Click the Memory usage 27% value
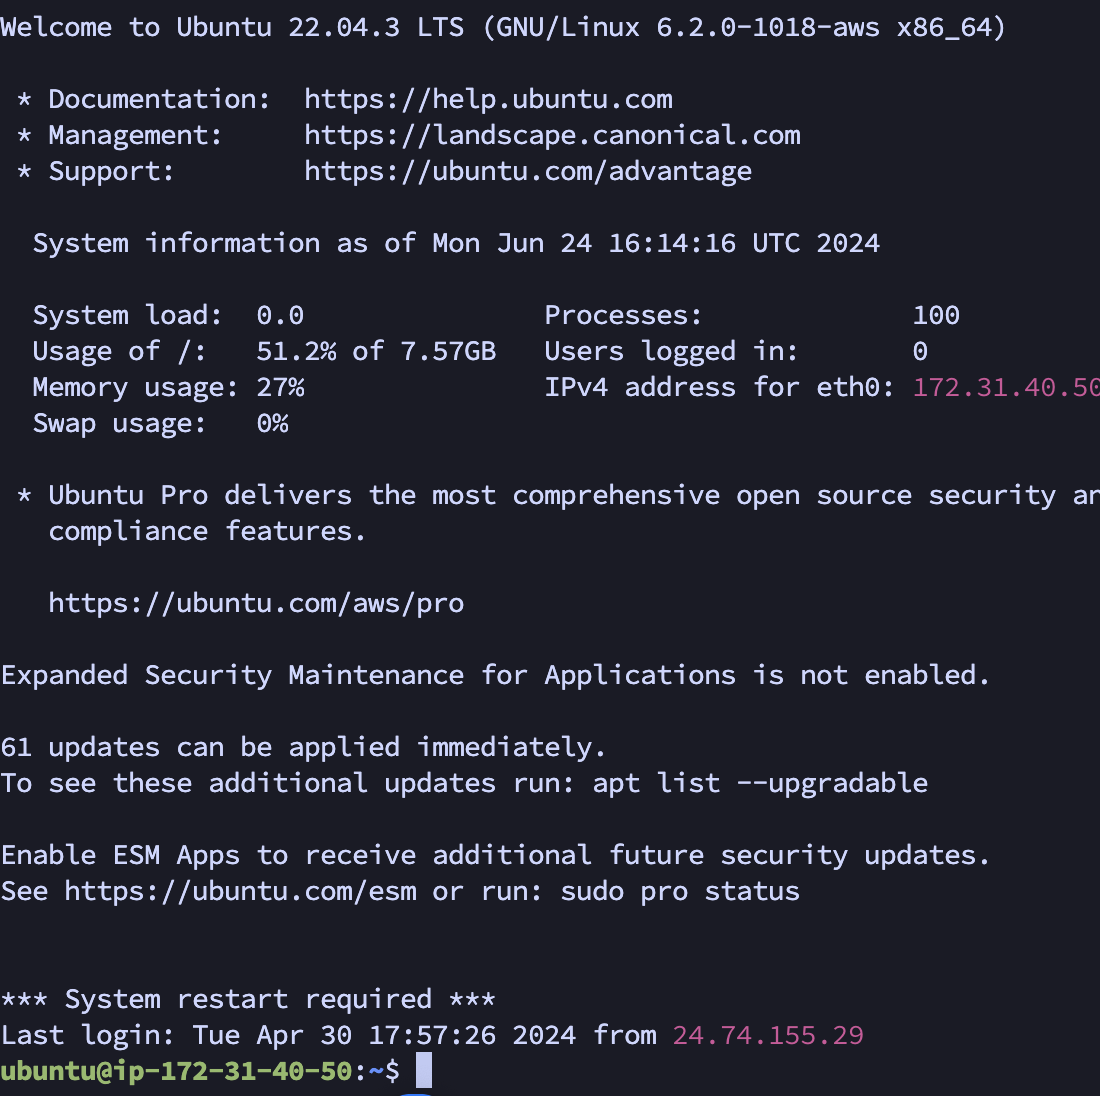 [x=280, y=387]
